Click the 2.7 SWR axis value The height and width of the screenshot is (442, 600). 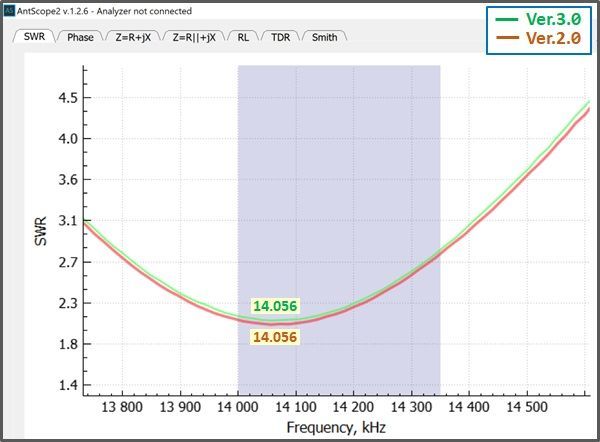(68, 262)
